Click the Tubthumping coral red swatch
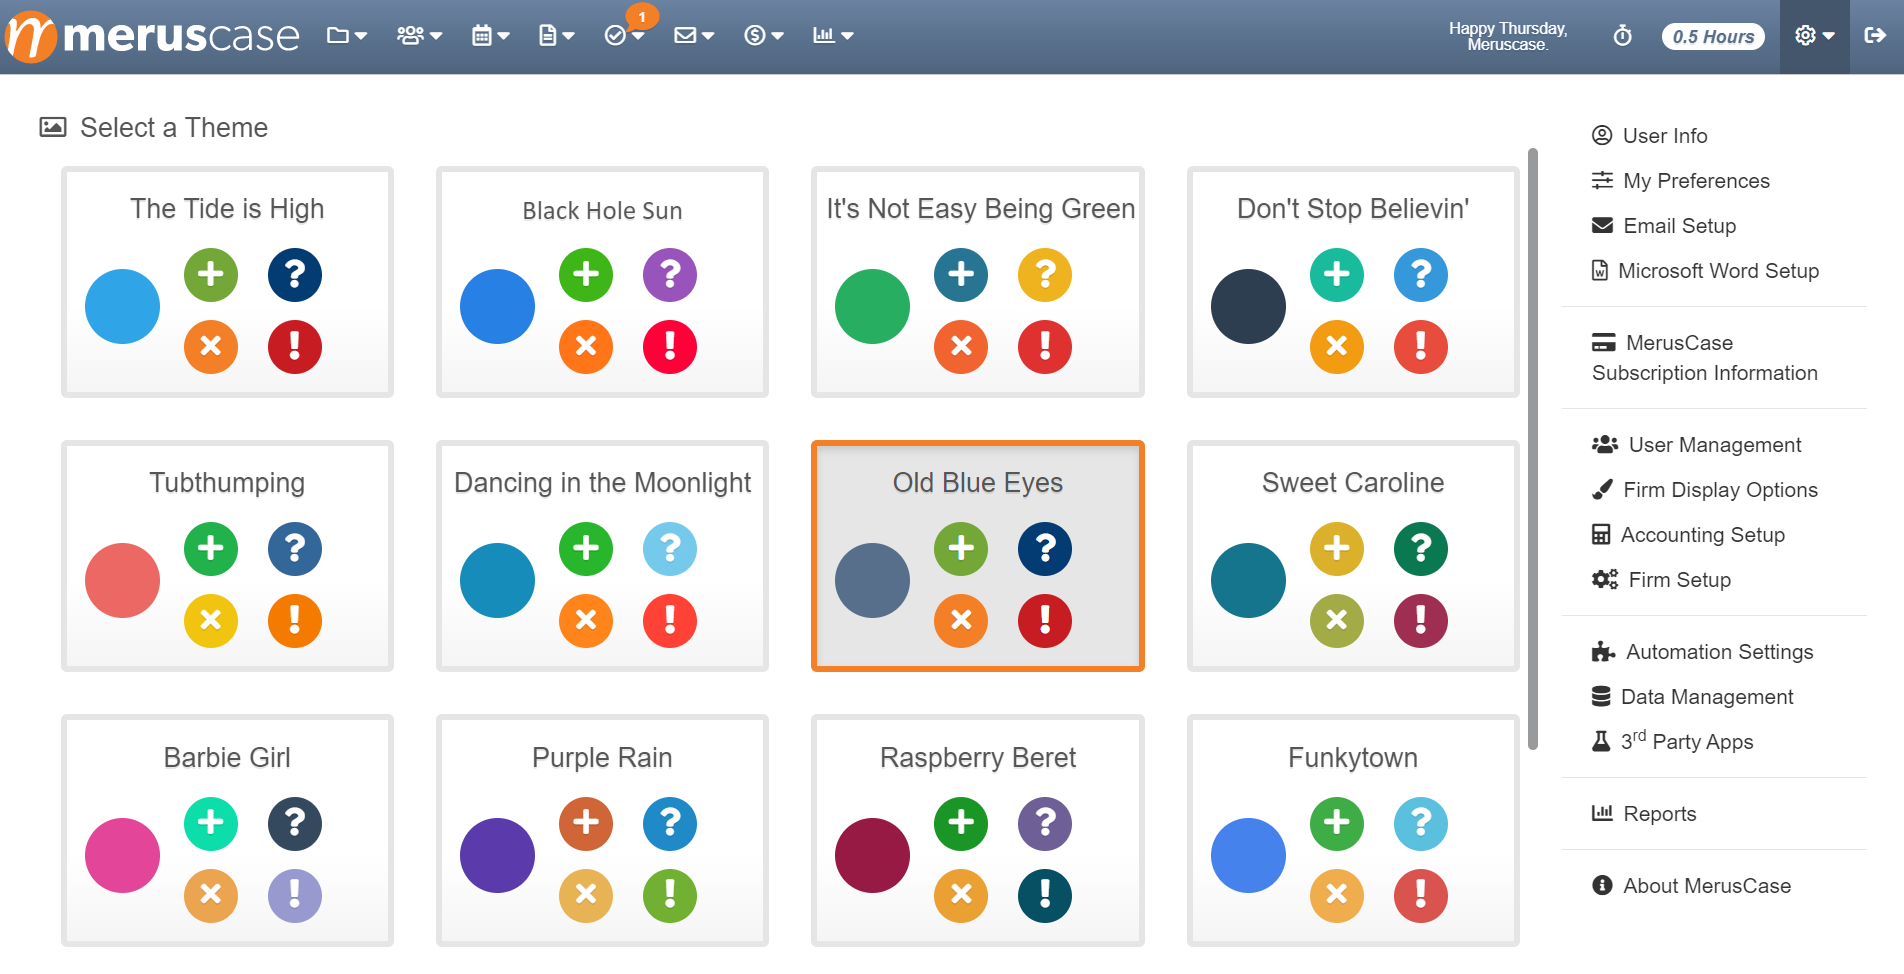Image resolution: width=1904 pixels, height=974 pixels. pos(122,580)
